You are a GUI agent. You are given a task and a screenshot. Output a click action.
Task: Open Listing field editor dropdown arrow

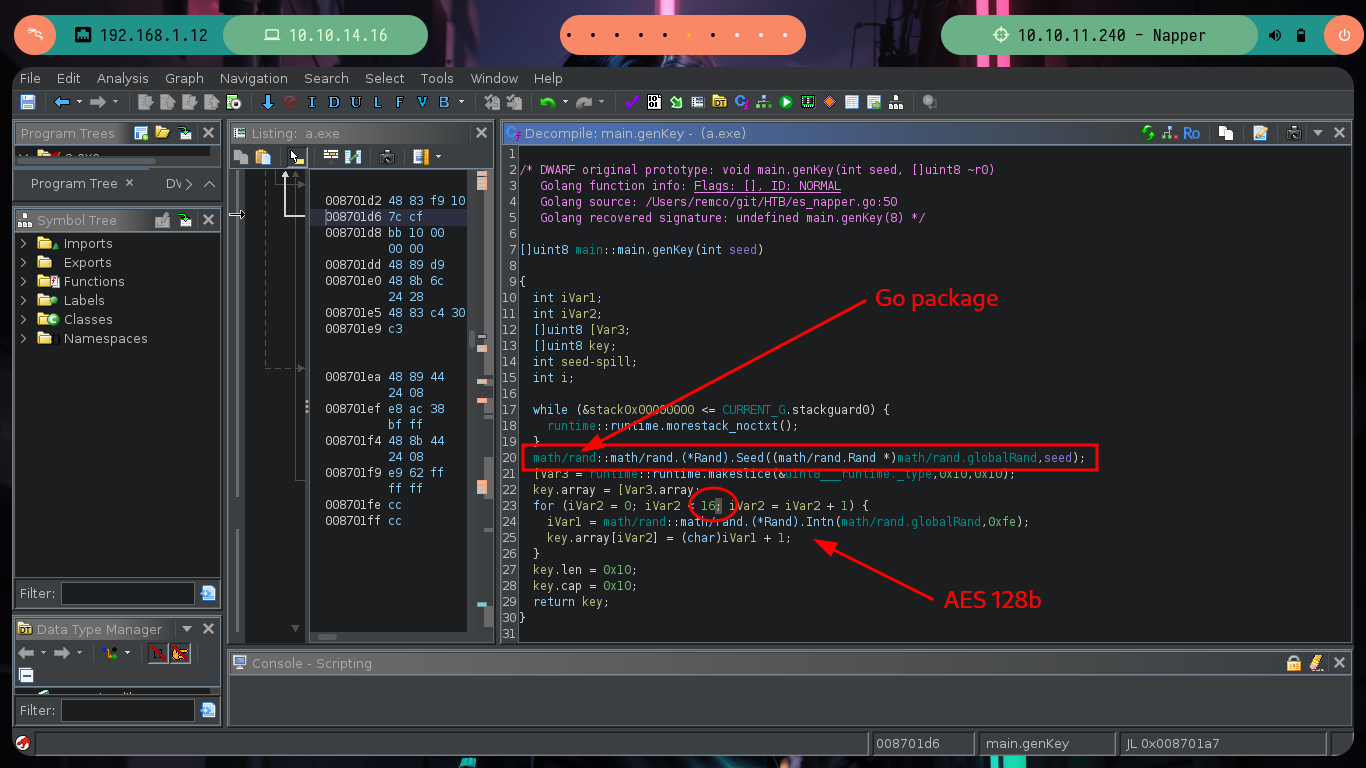pyautogui.click(x=438, y=157)
